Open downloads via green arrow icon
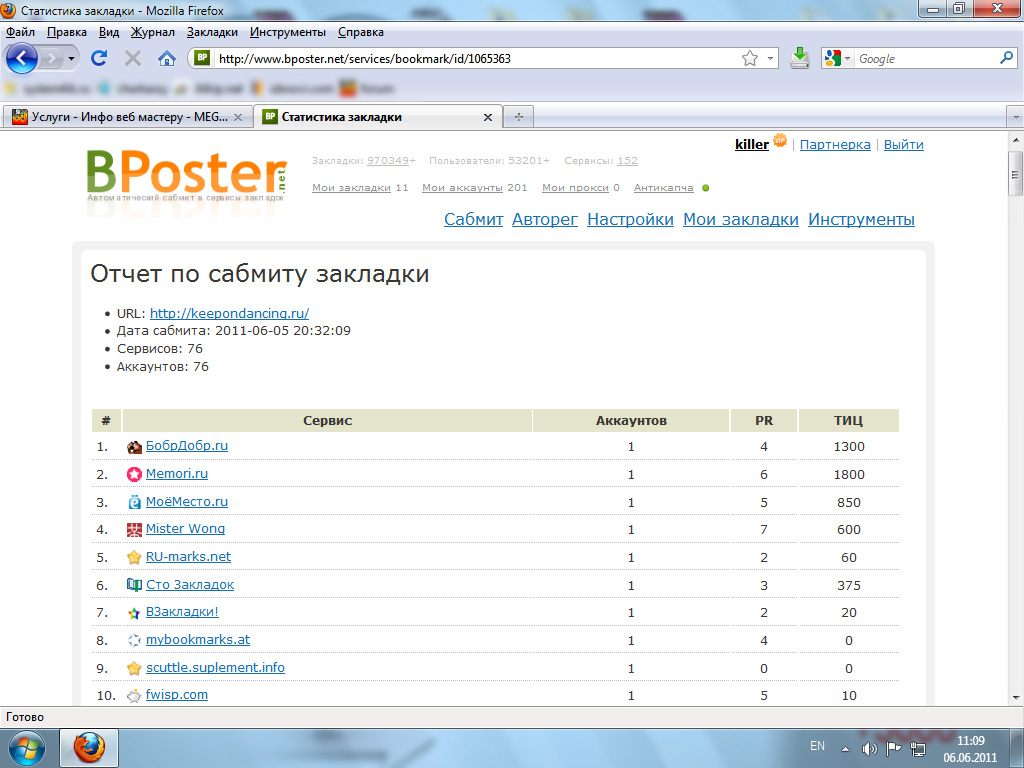The height and width of the screenshot is (768, 1024). 800,58
